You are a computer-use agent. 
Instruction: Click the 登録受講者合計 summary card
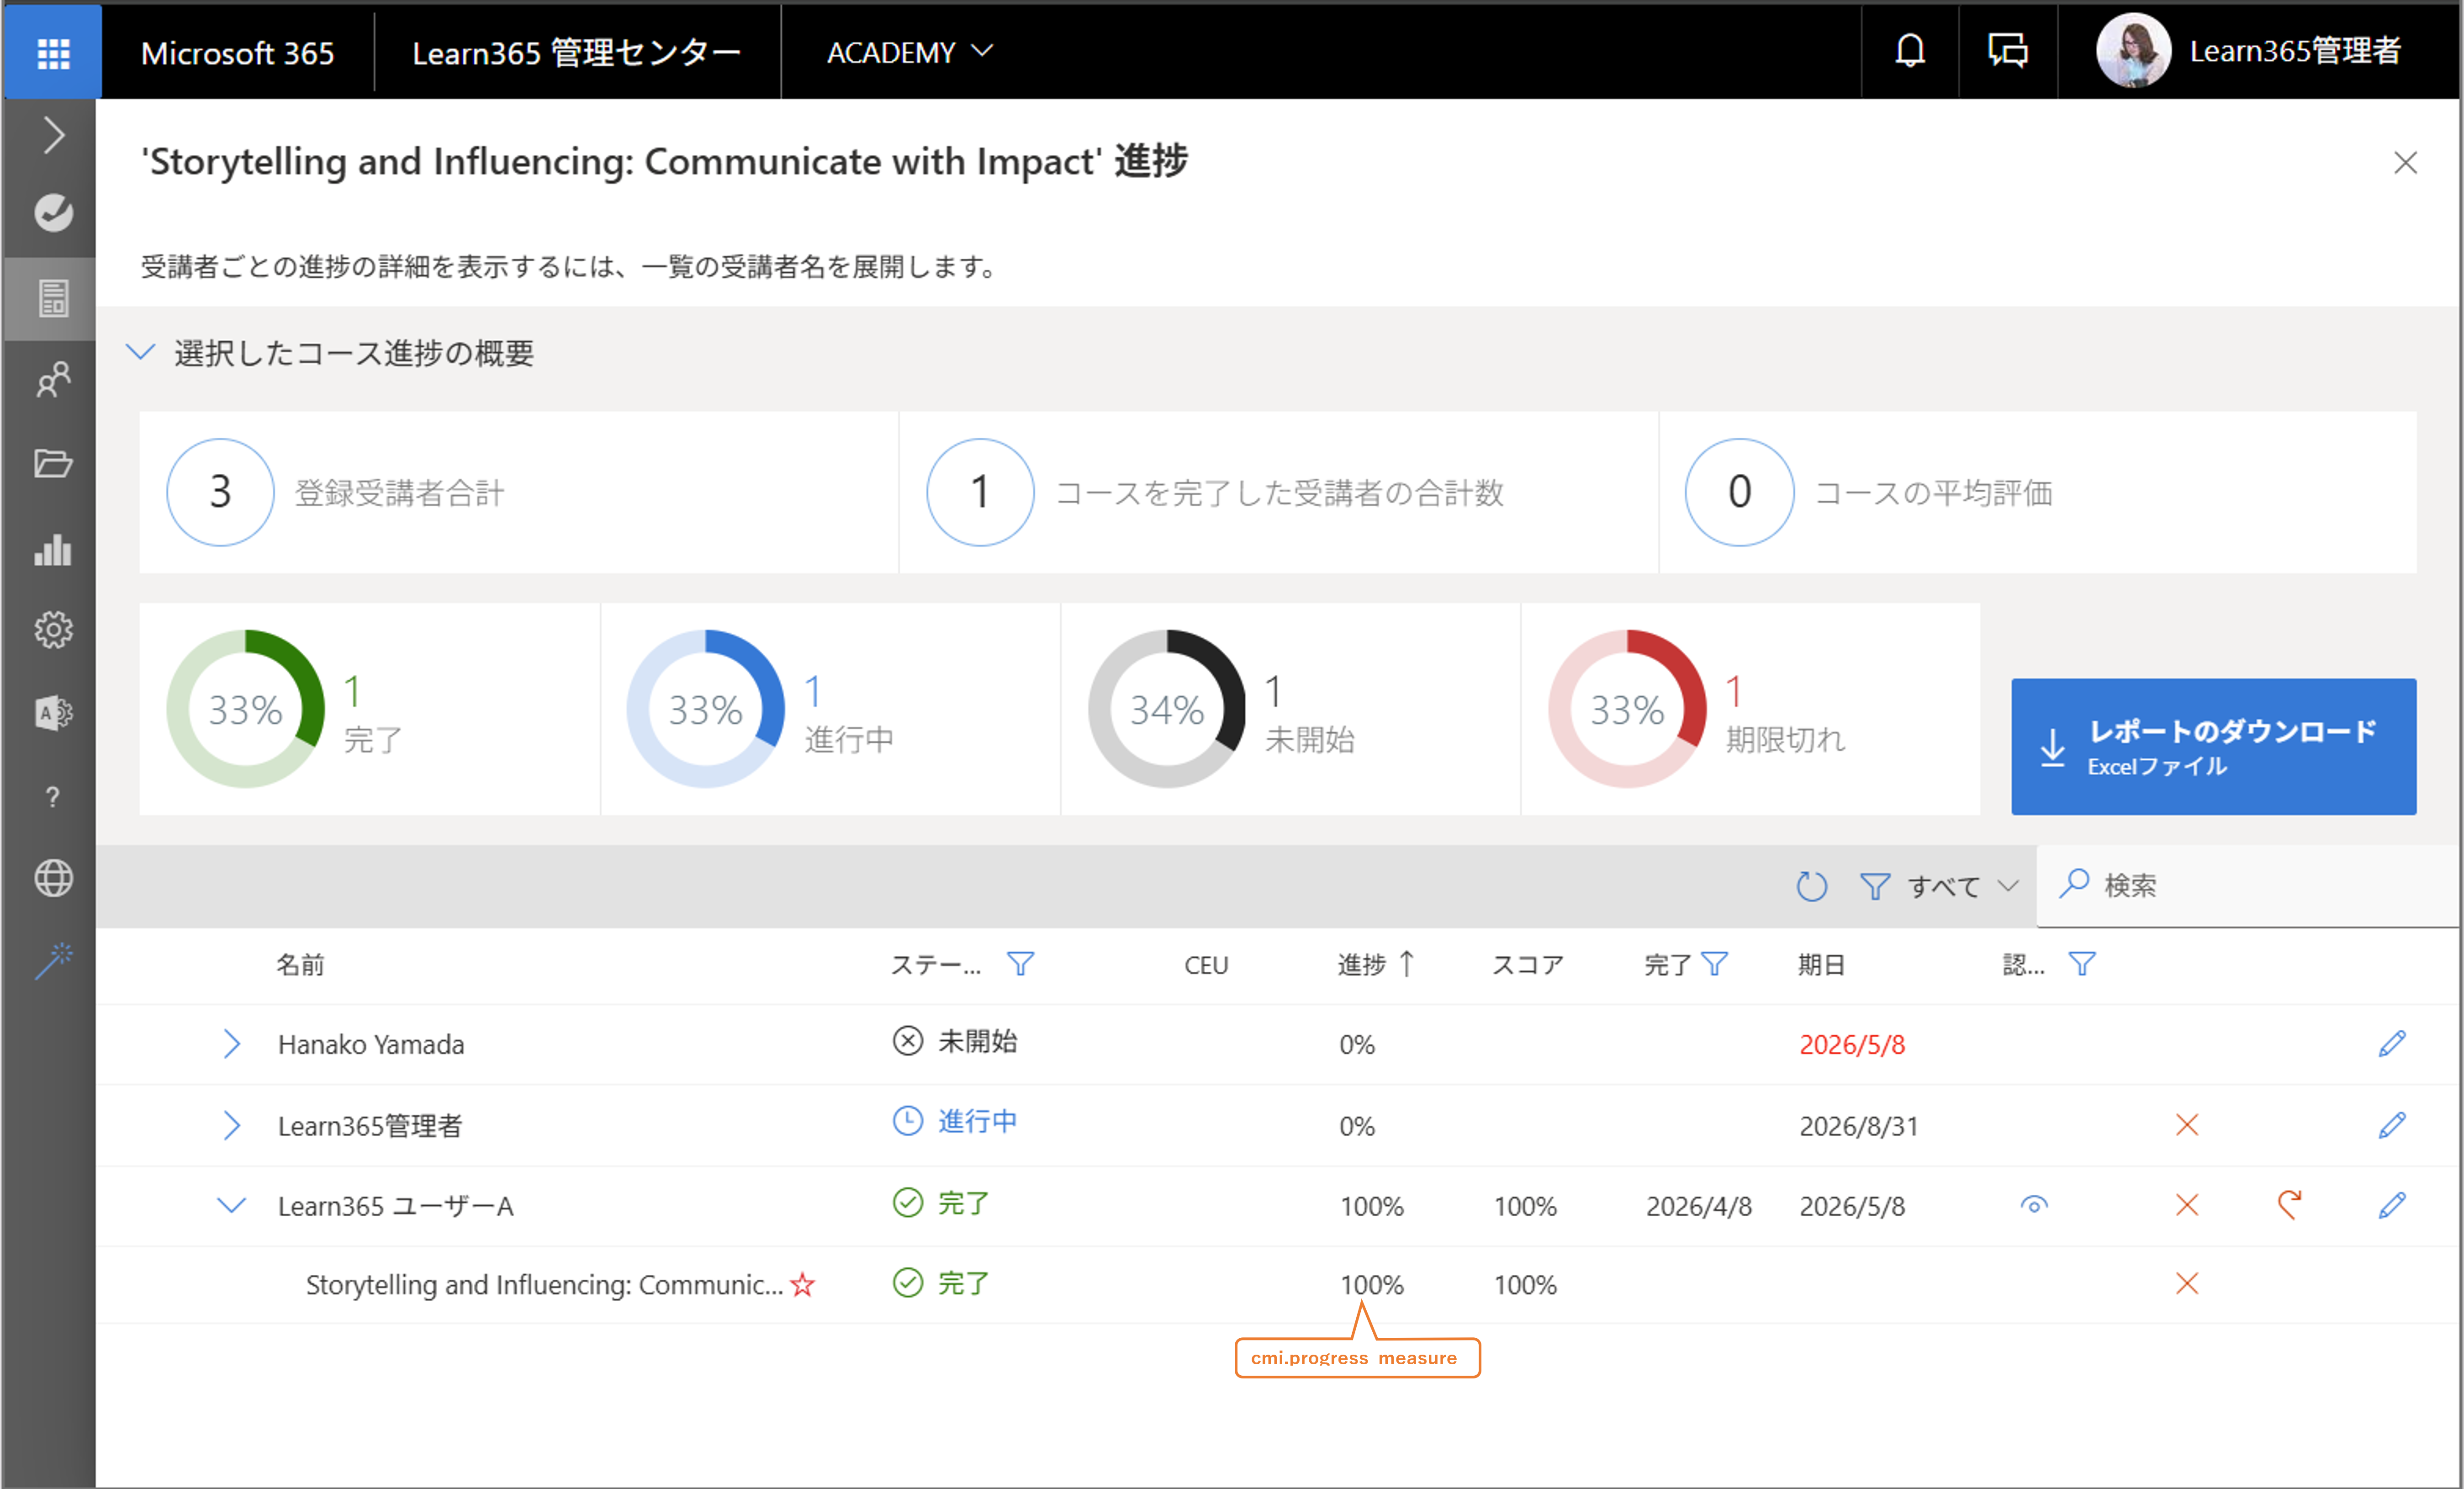518,492
